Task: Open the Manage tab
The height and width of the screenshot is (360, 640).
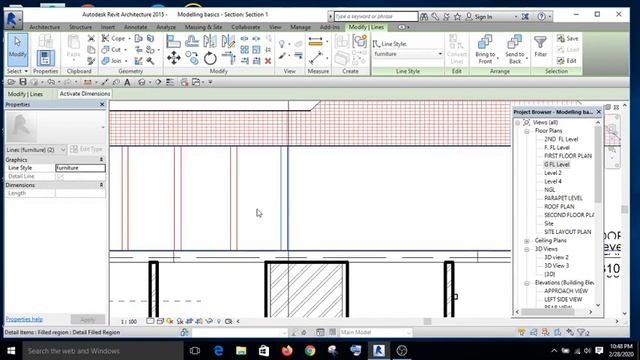Action: [x=300, y=27]
